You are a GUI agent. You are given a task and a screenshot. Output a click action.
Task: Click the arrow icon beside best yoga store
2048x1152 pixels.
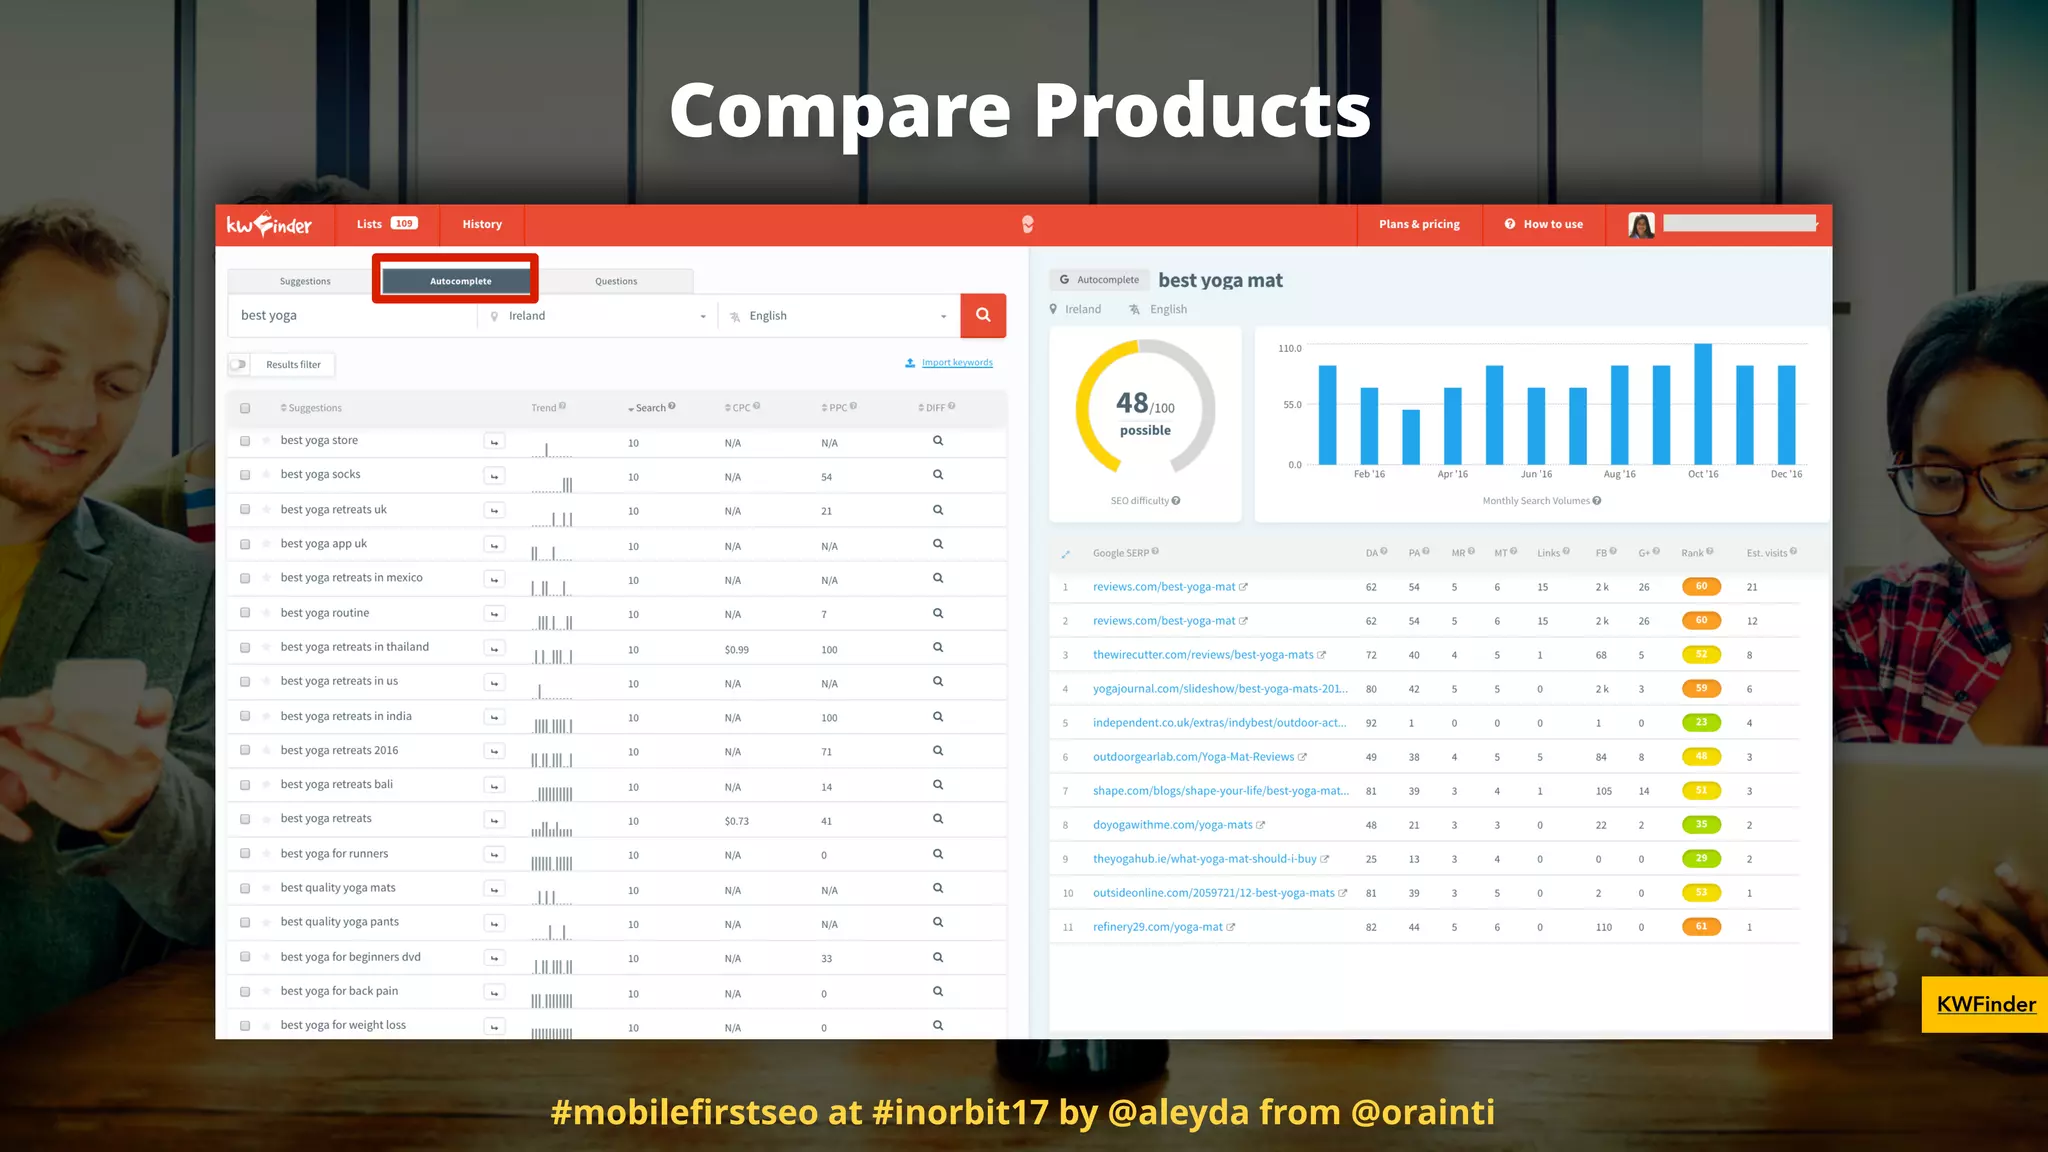coord(494,442)
